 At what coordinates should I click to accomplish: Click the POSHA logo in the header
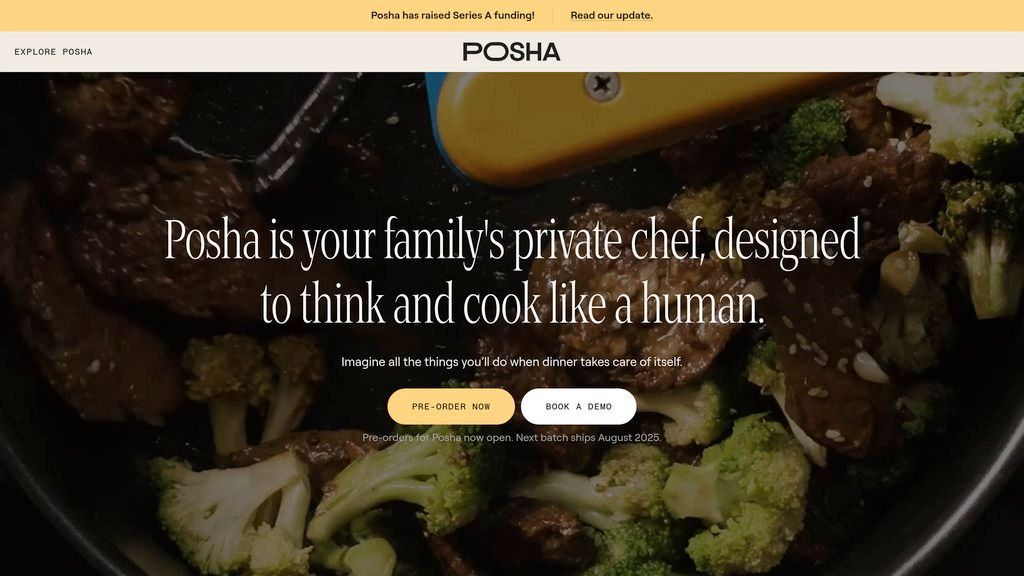(511, 52)
